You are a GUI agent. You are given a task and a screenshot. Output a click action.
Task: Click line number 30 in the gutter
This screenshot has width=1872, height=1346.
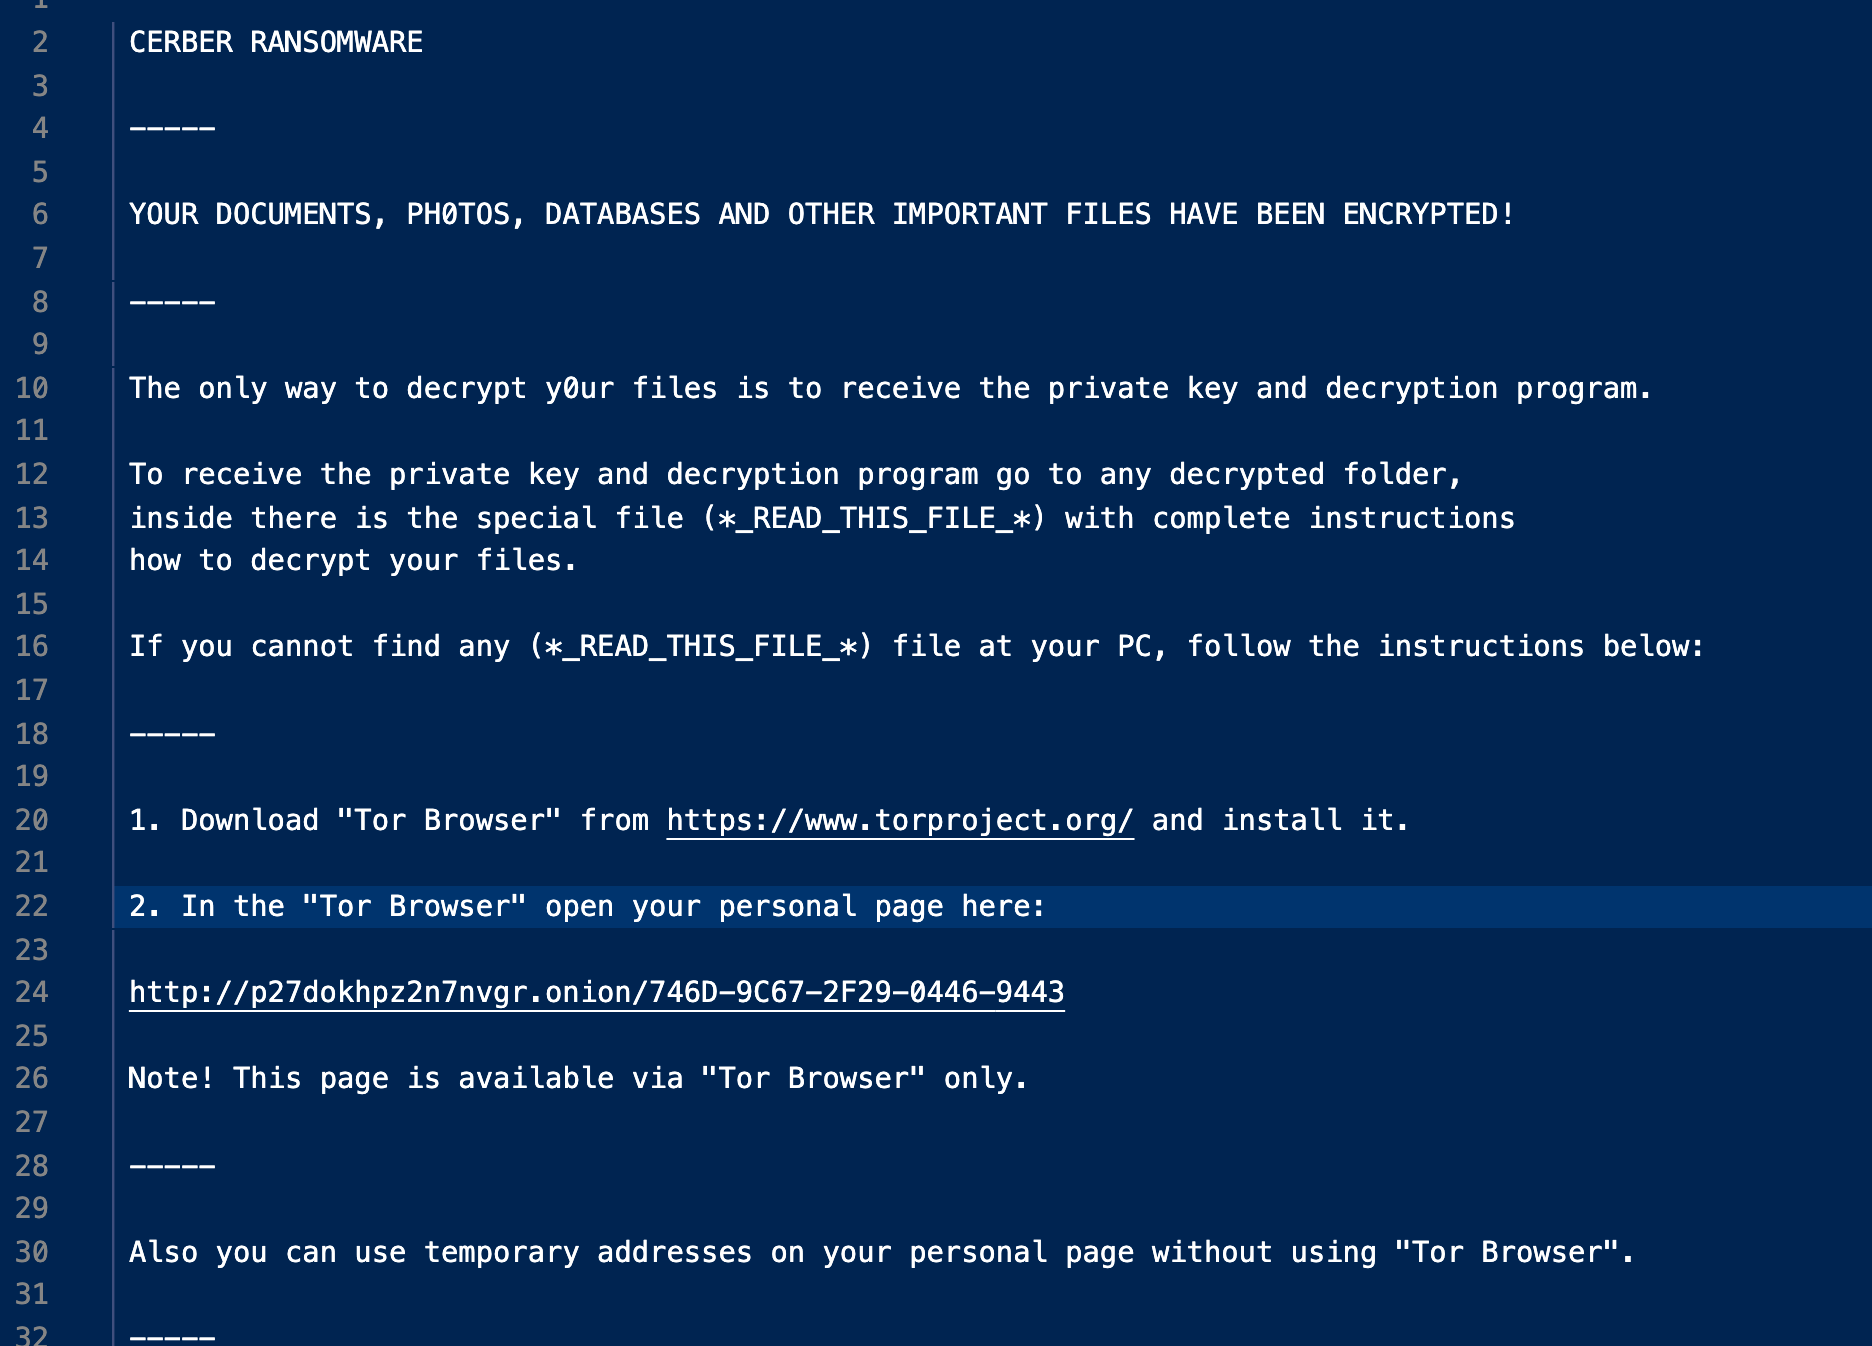click(x=32, y=1252)
